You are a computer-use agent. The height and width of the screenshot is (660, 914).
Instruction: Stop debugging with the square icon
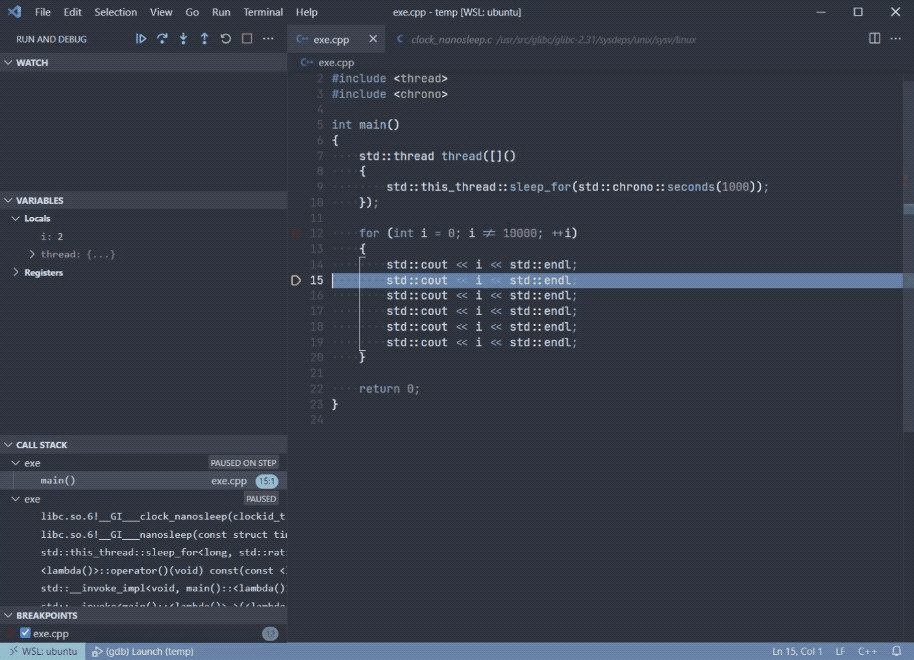coord(247,39)
